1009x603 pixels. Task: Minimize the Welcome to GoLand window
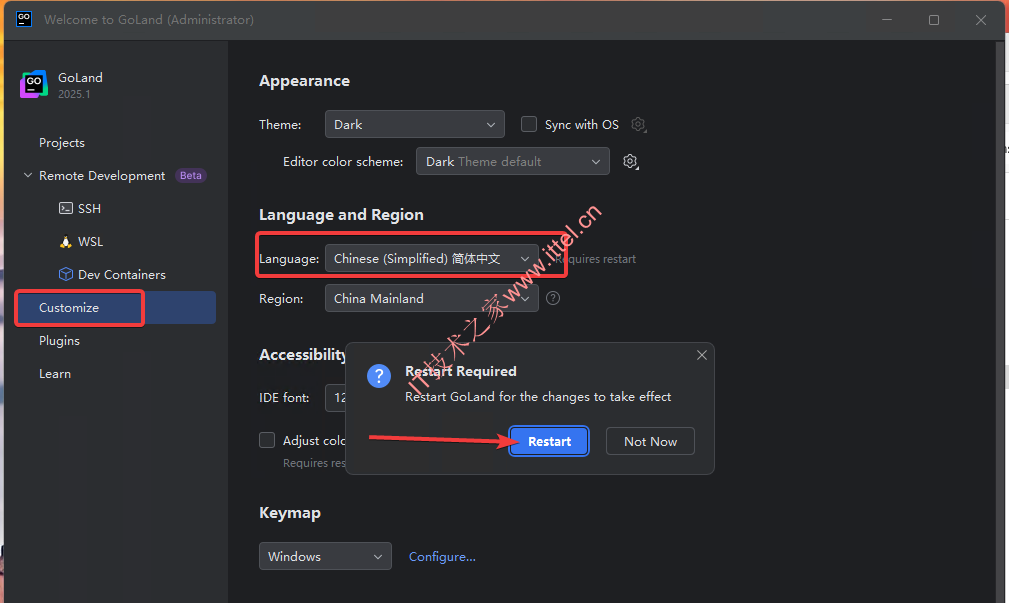pos(887,20)
